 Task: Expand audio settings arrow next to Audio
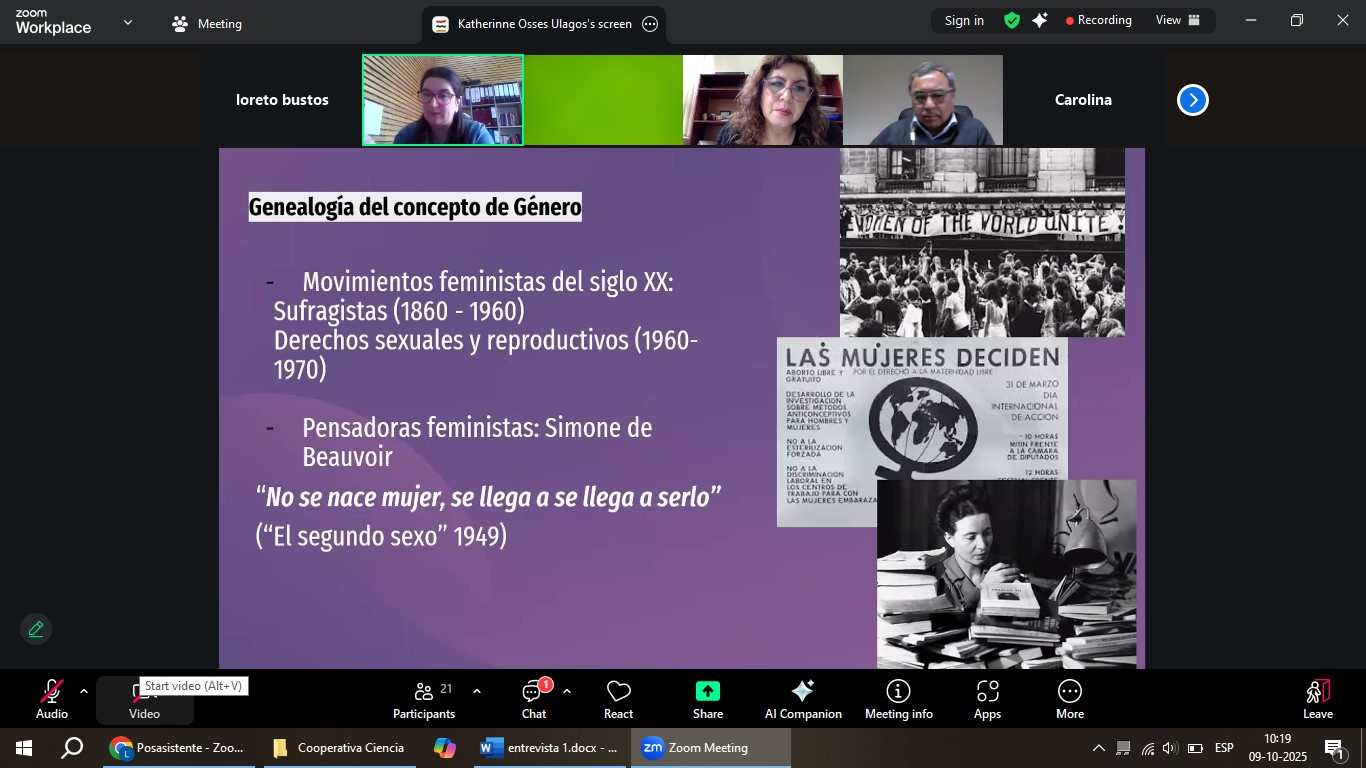(84, 691)
